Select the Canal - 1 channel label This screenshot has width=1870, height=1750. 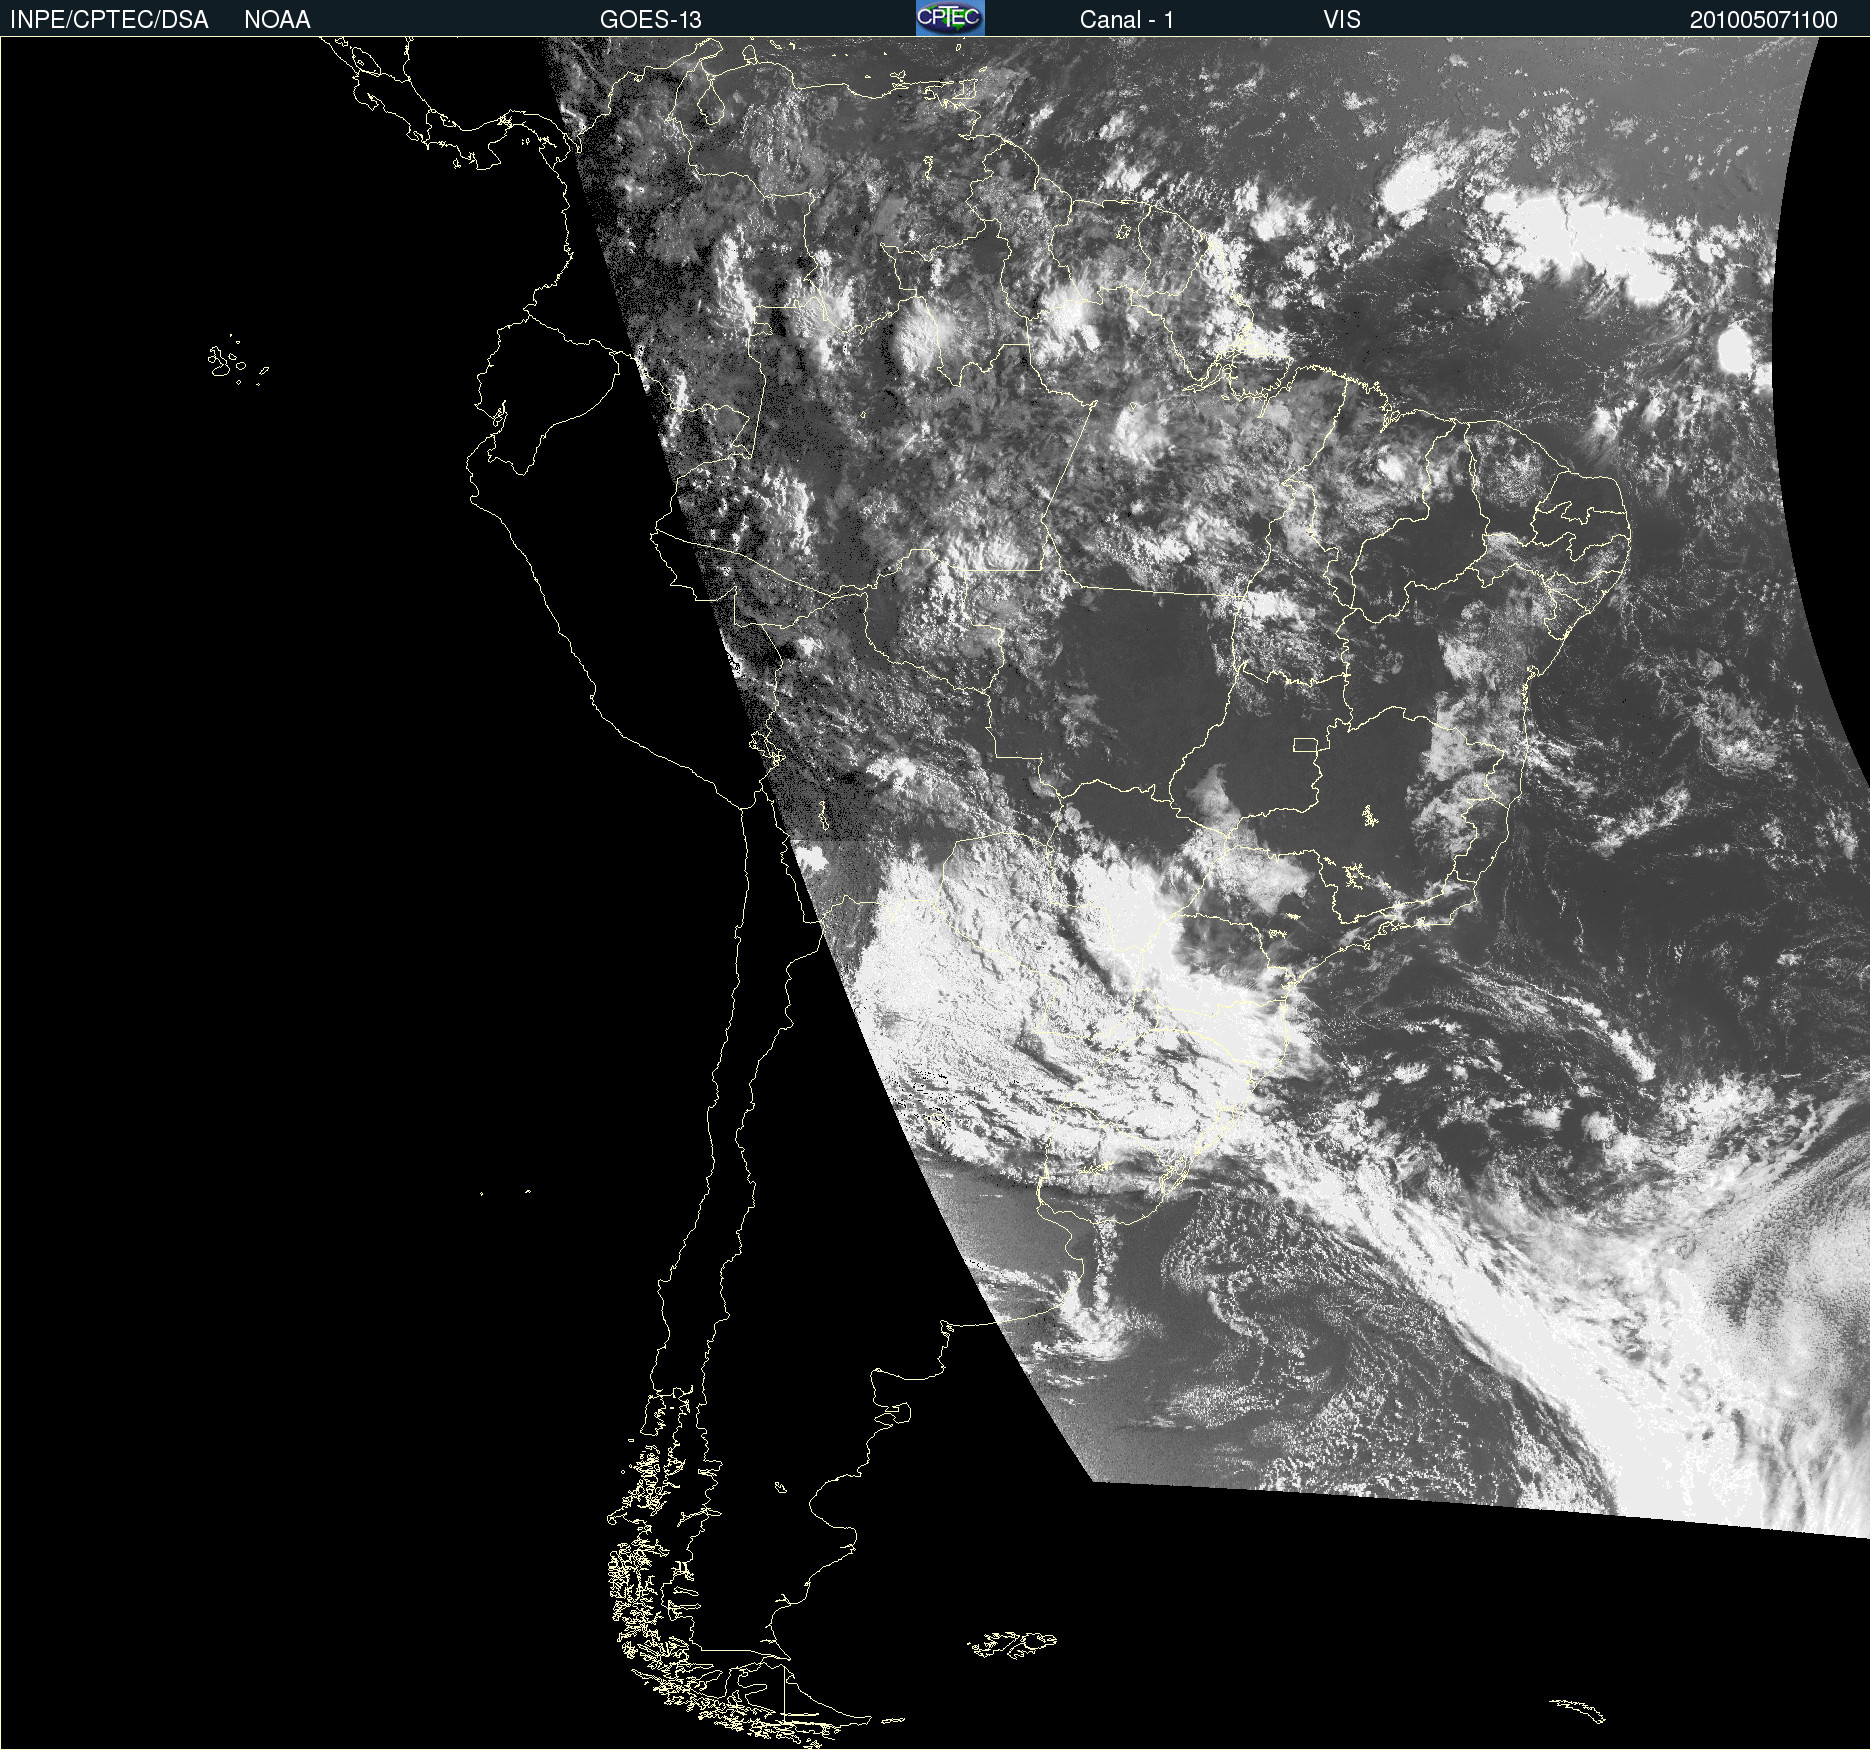[1126, 20]
